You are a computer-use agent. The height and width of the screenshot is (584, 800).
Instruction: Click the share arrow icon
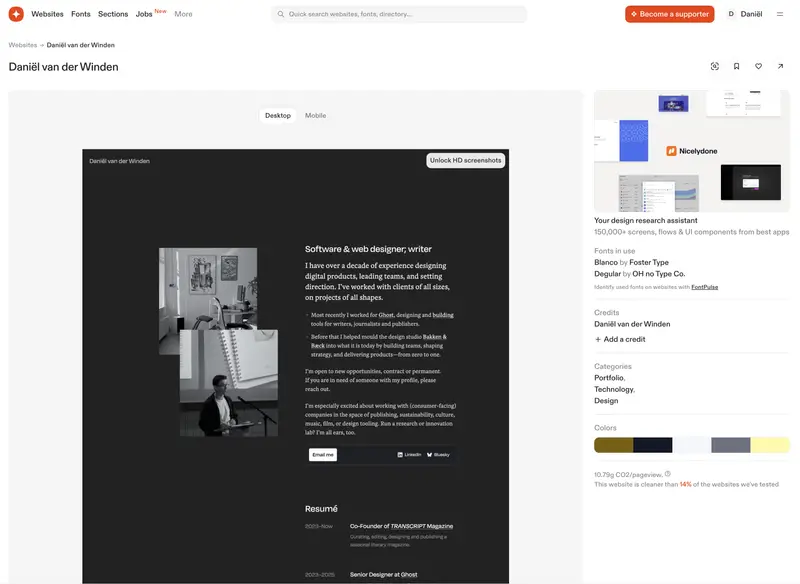coord(780,64)
